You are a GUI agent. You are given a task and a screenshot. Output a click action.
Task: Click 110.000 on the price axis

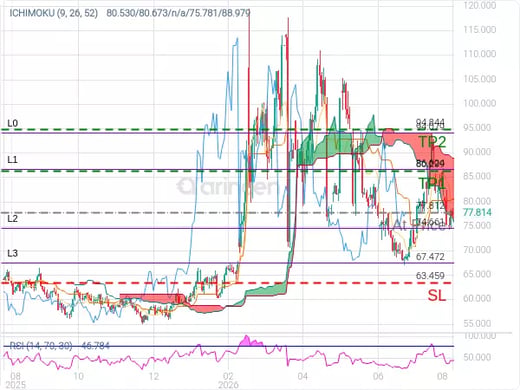pyautogui.click(x=479, y=54)
